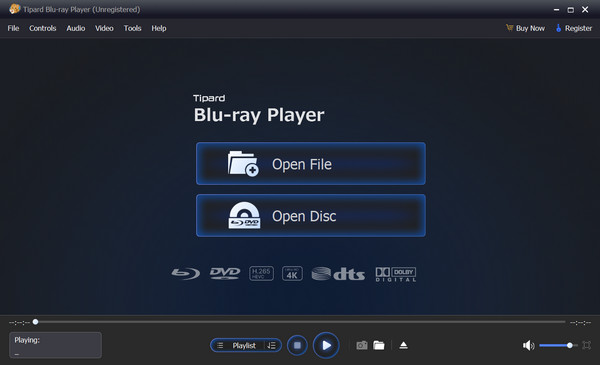Click the playlist list icon
Screen dimensions: 600x365
220,345
